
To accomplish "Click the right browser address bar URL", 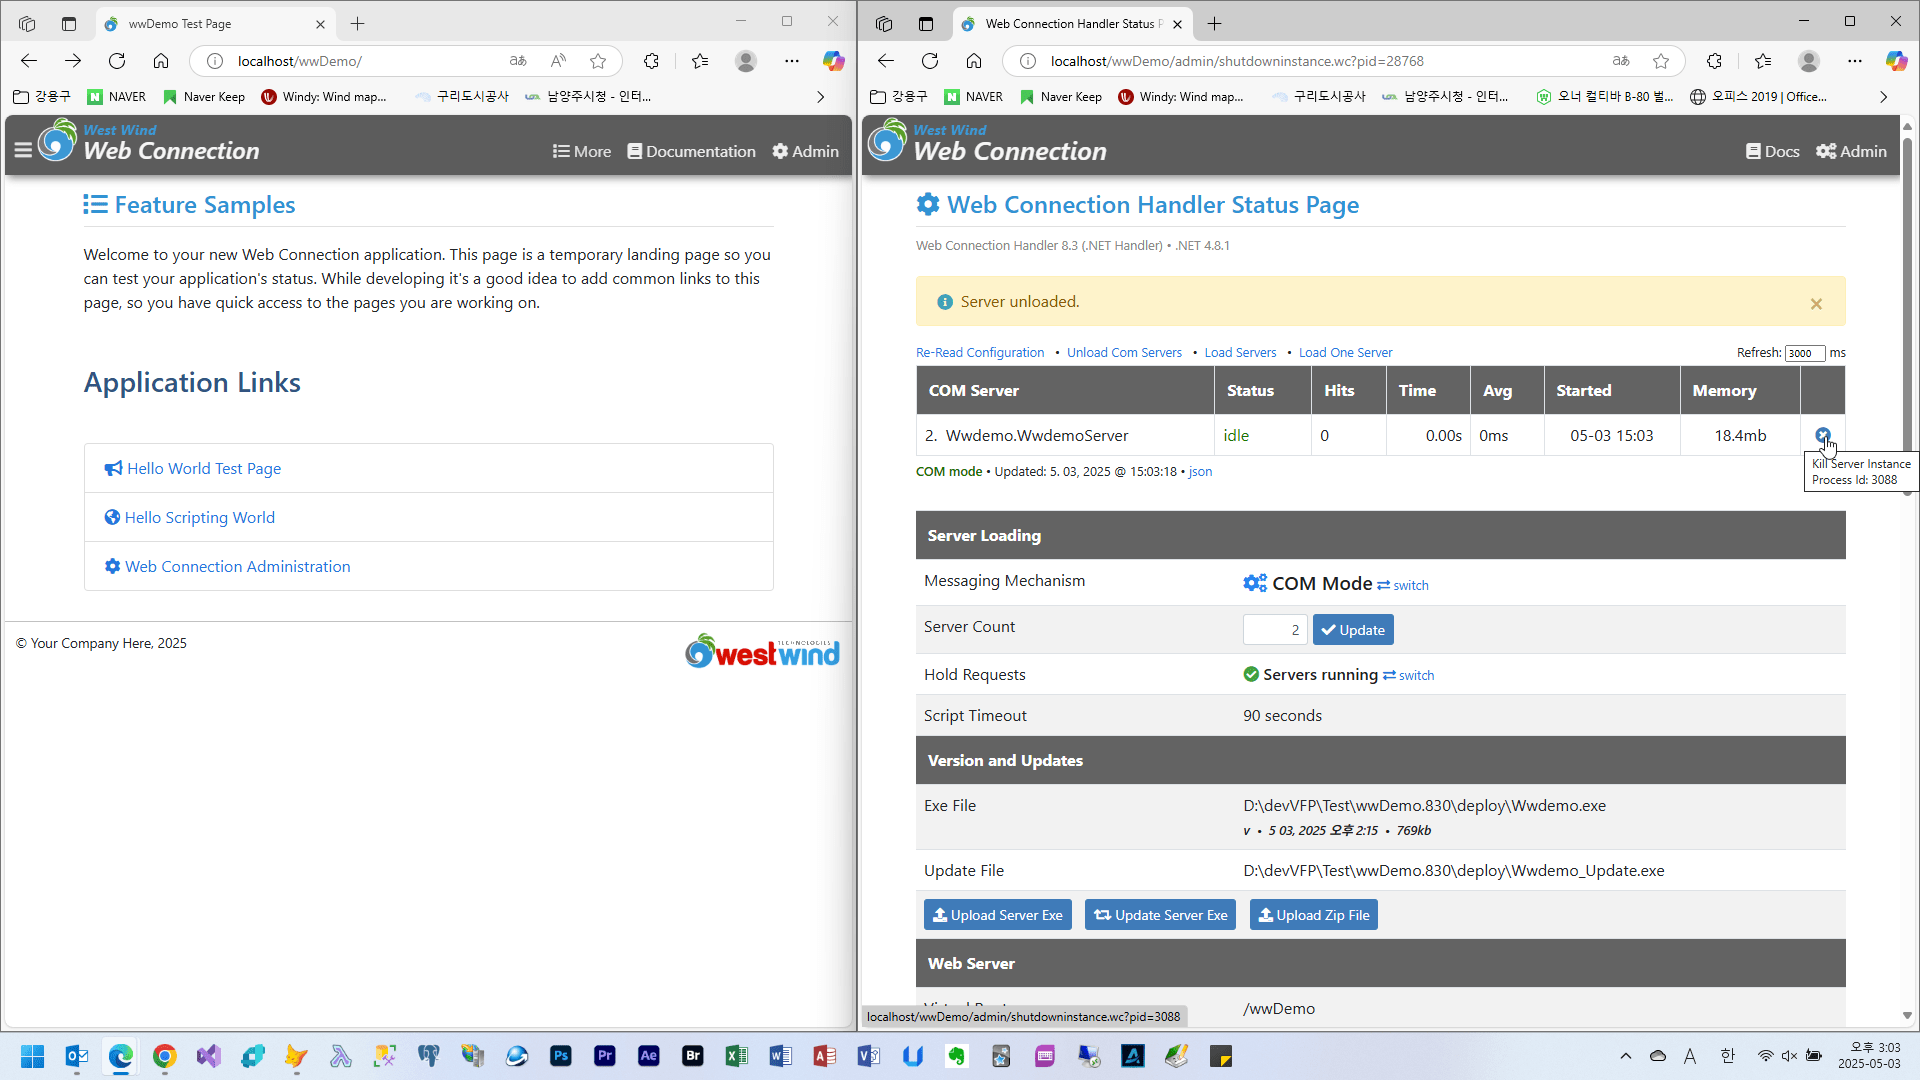I will pos(1237,61).
